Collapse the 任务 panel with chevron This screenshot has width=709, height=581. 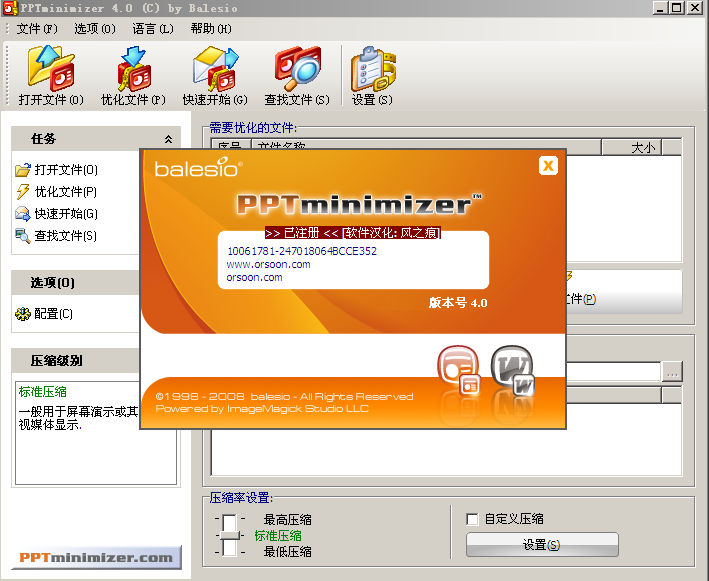168,139
